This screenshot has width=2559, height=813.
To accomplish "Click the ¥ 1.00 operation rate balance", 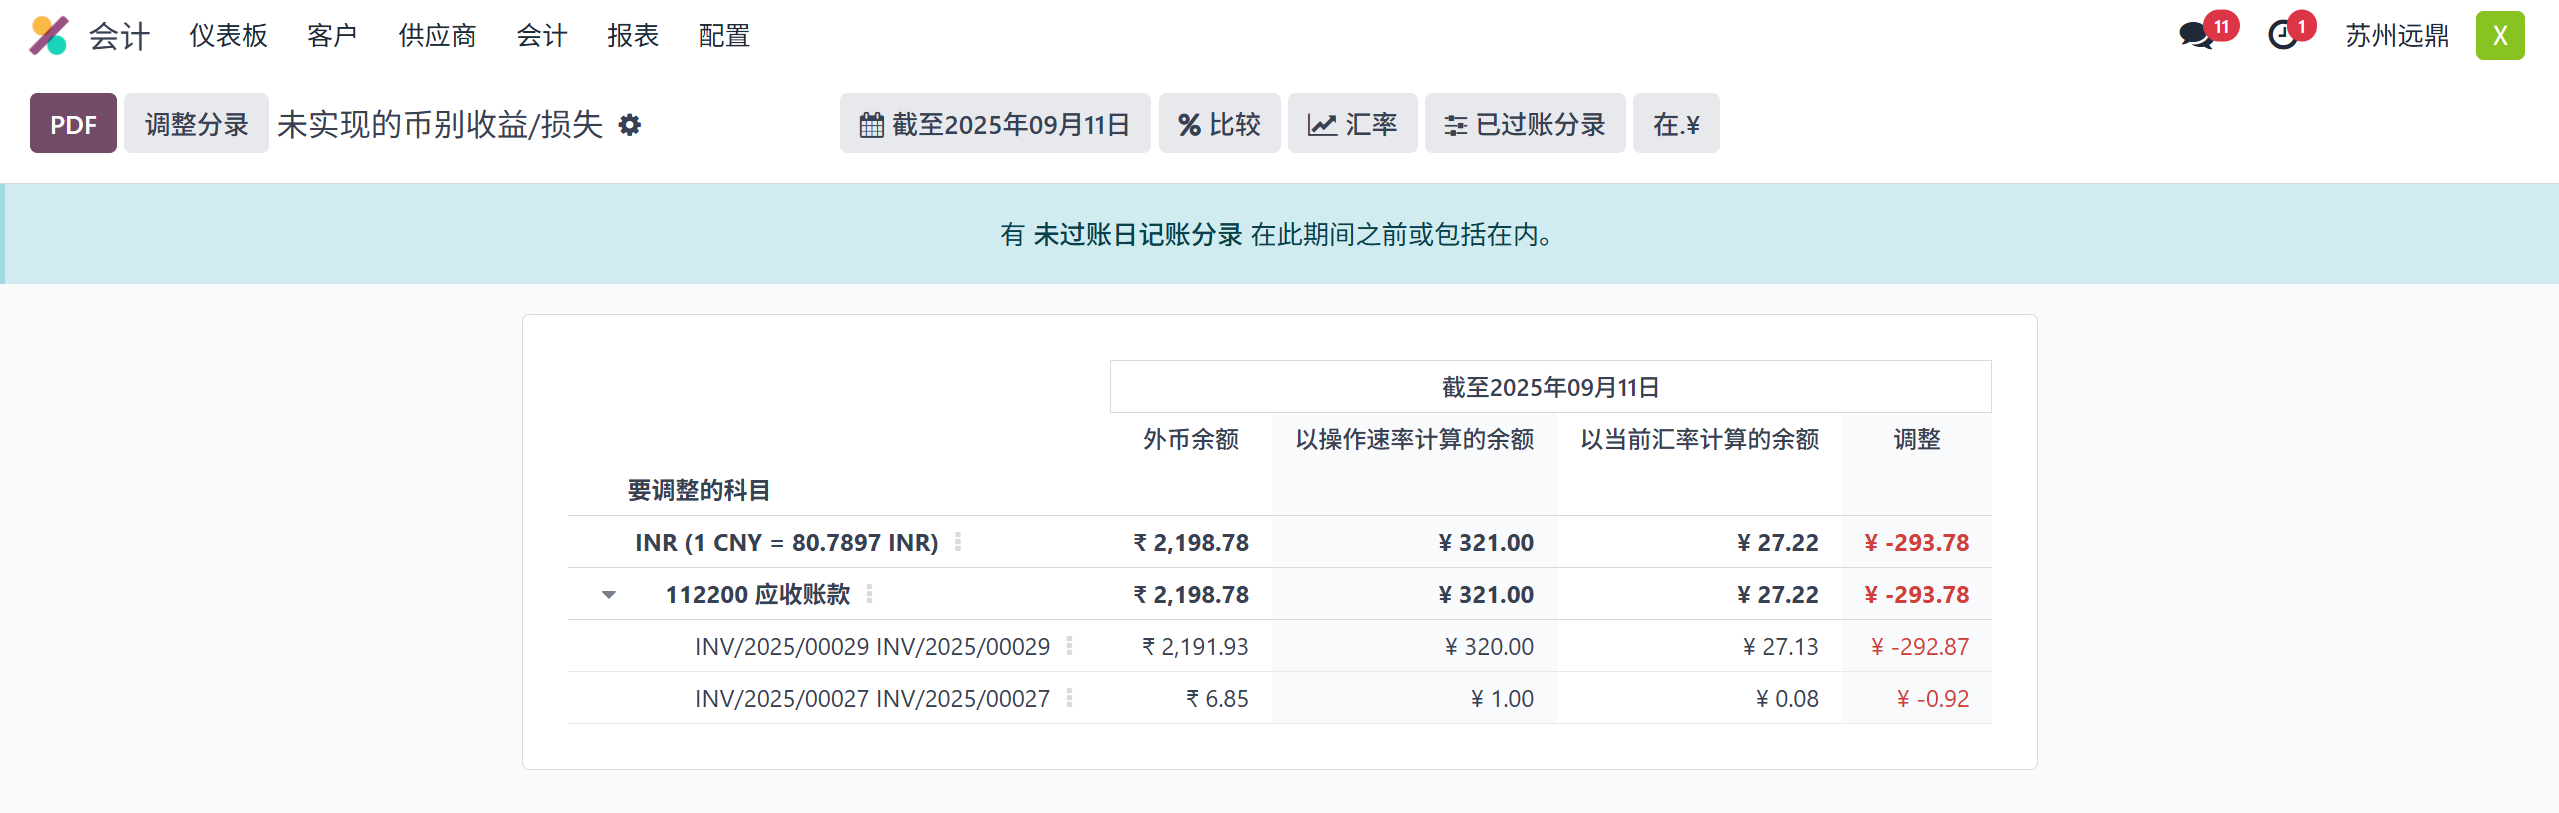I will 1502,699.
